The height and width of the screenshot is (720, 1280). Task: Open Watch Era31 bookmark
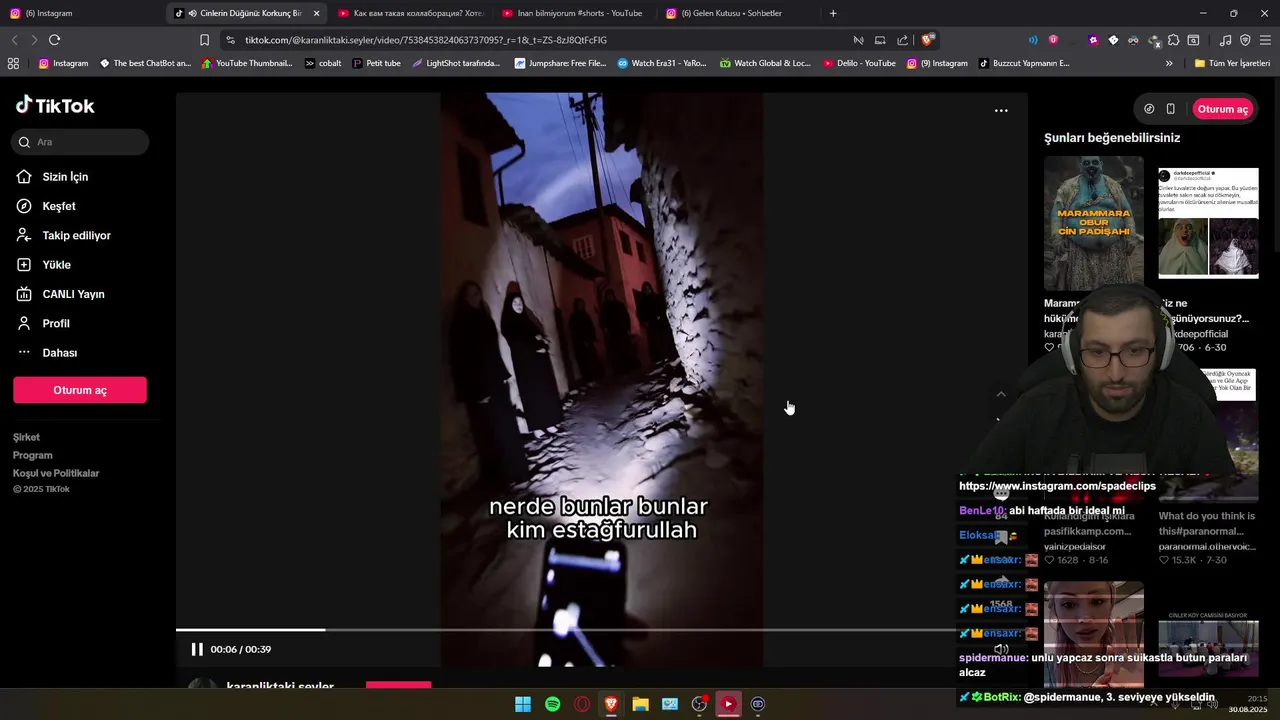(662, 63)
